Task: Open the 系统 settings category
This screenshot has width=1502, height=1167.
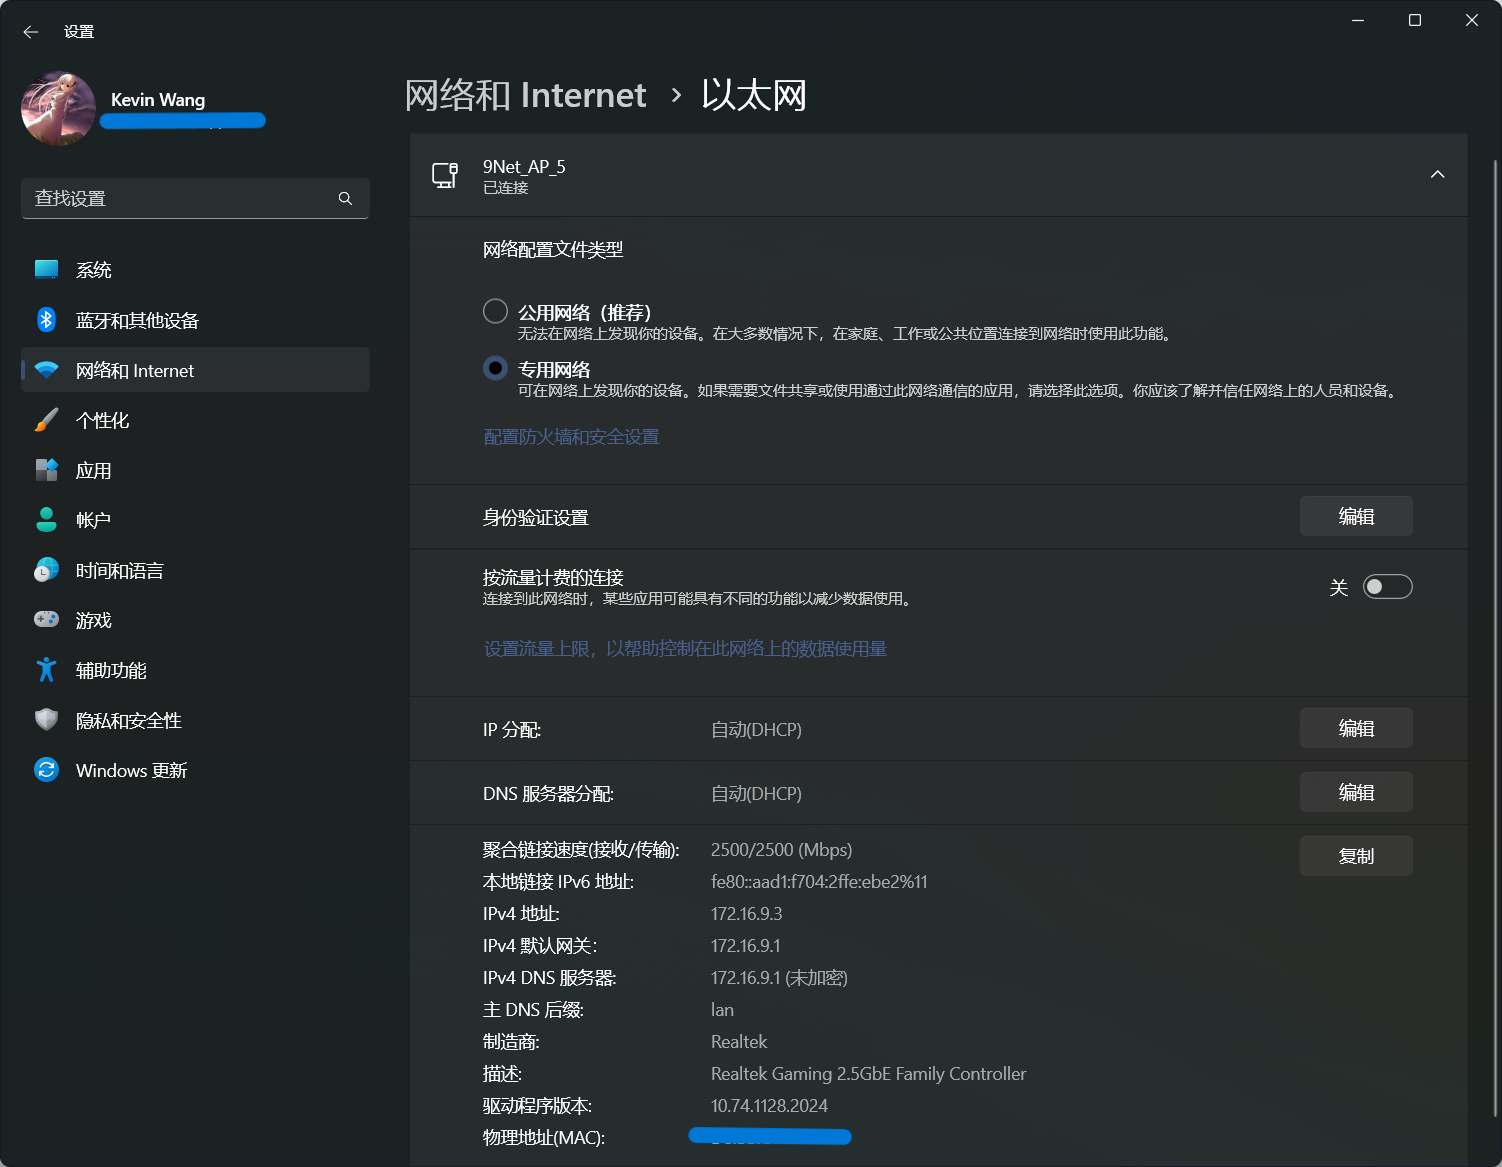Action: (x=195, y=270)
